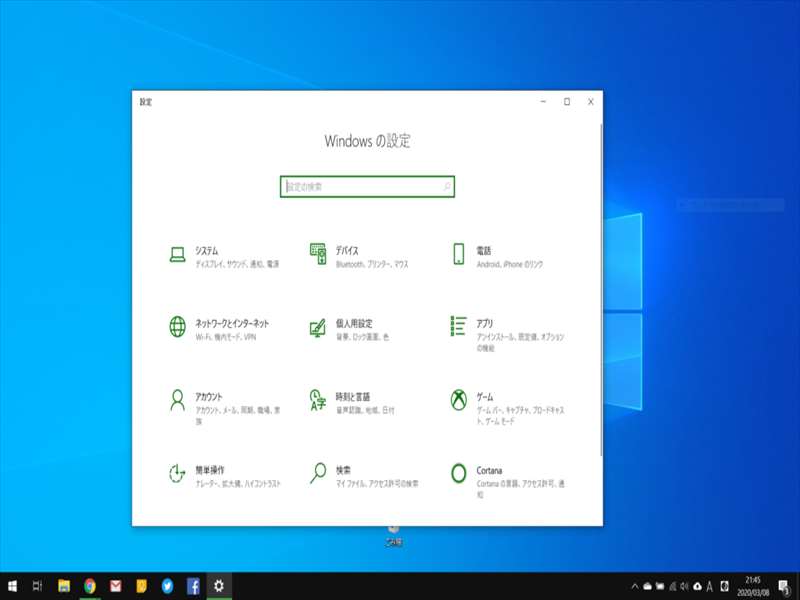The width and height of the screenshot is (800, 600).
Task: Open the ゲーム (Gaming) Xbox settings
Action: click(x=508, y=407)
